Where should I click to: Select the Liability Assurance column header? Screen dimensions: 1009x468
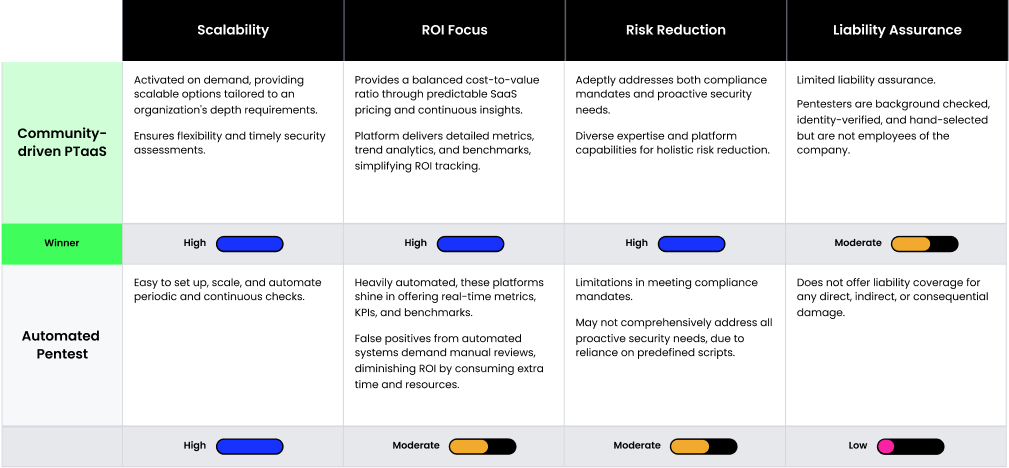pos(897,30)
